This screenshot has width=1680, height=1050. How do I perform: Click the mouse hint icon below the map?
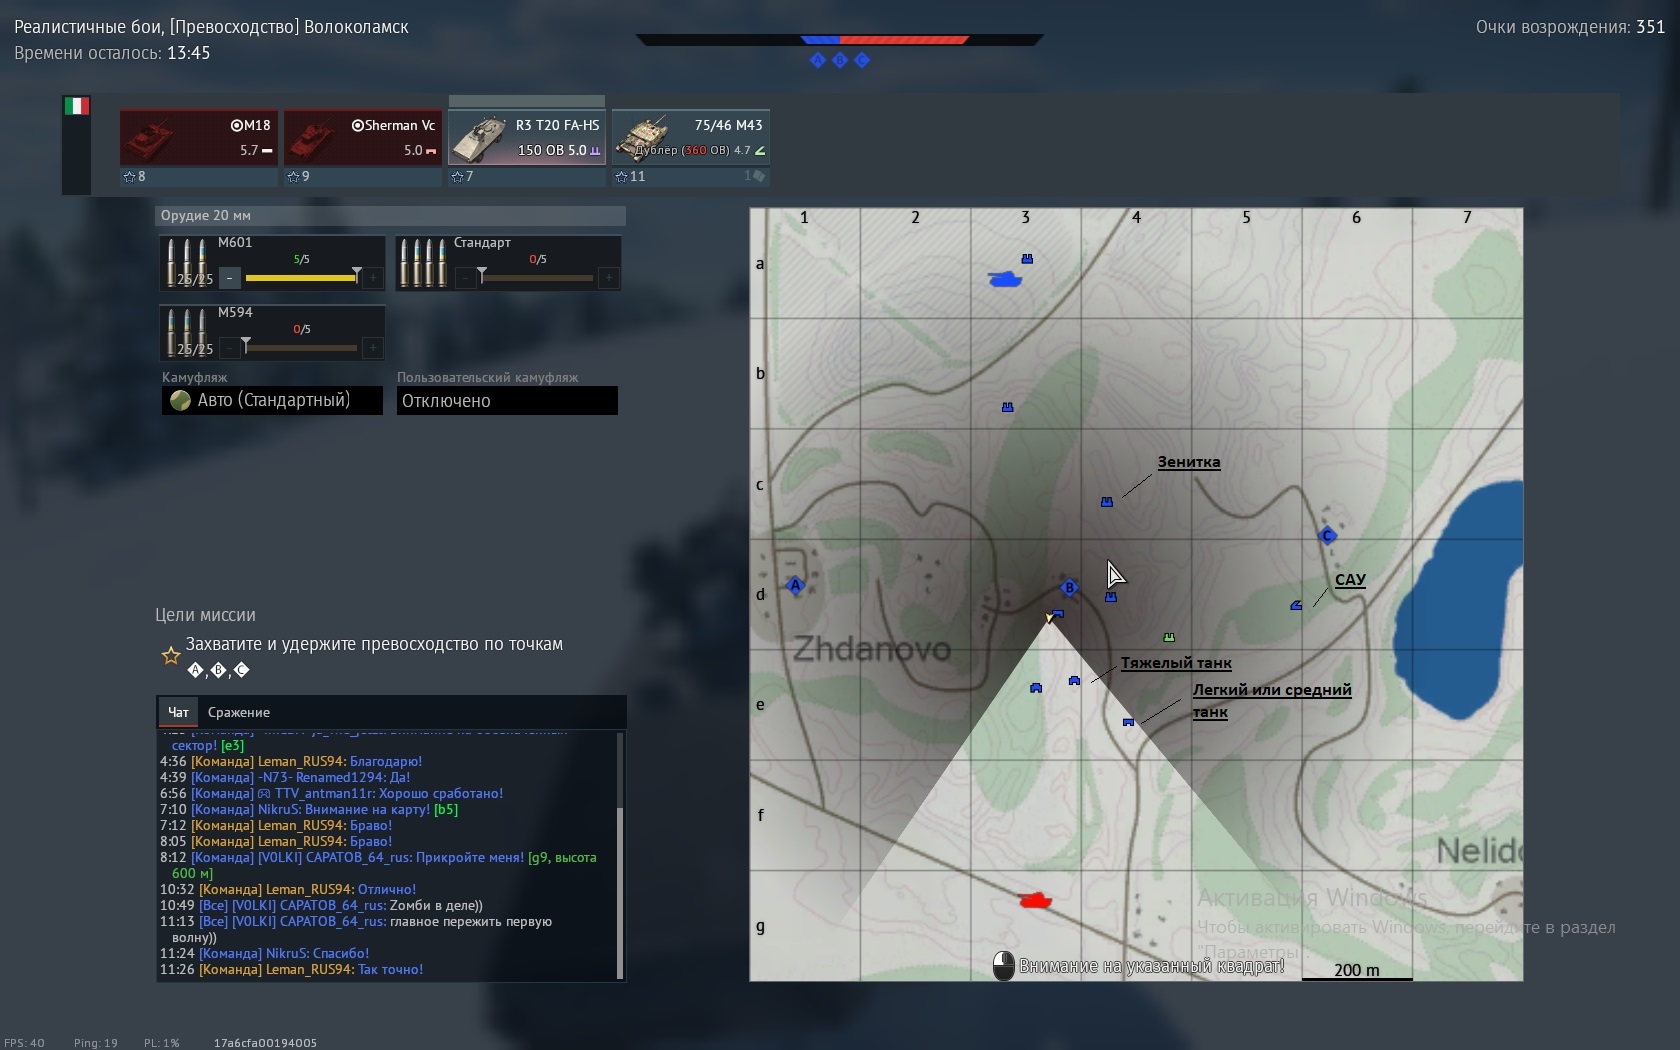[x=1003, y=965]
